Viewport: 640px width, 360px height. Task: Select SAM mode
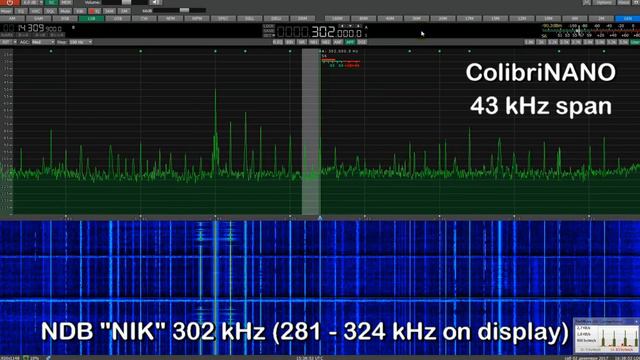coord(39,18)
